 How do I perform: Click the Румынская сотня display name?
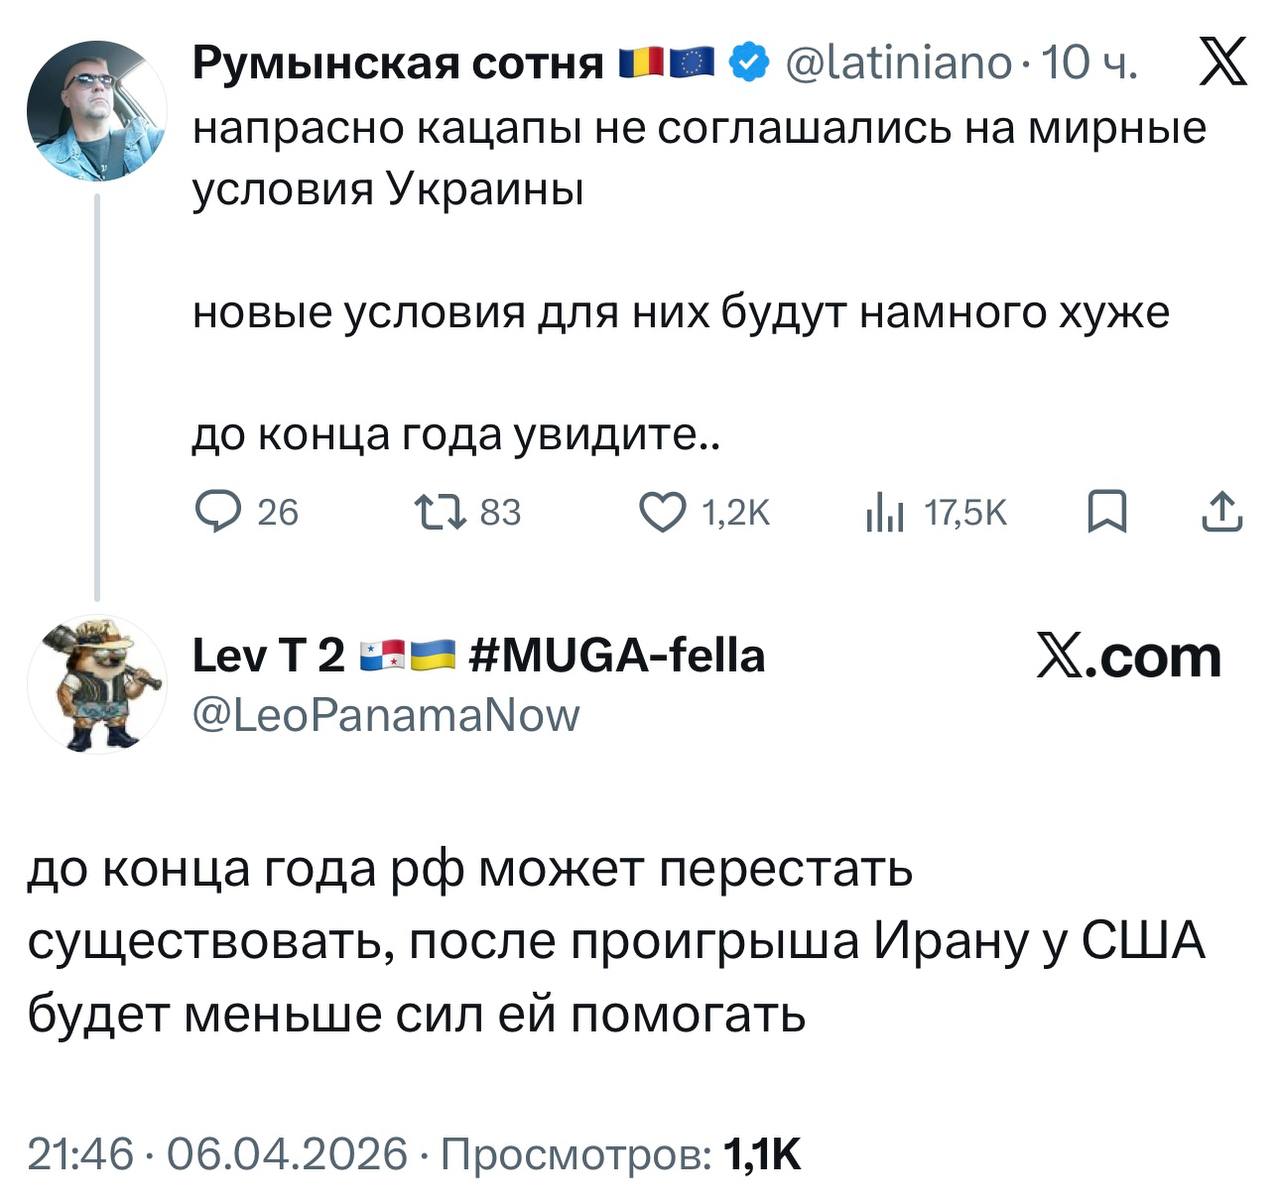397,64
